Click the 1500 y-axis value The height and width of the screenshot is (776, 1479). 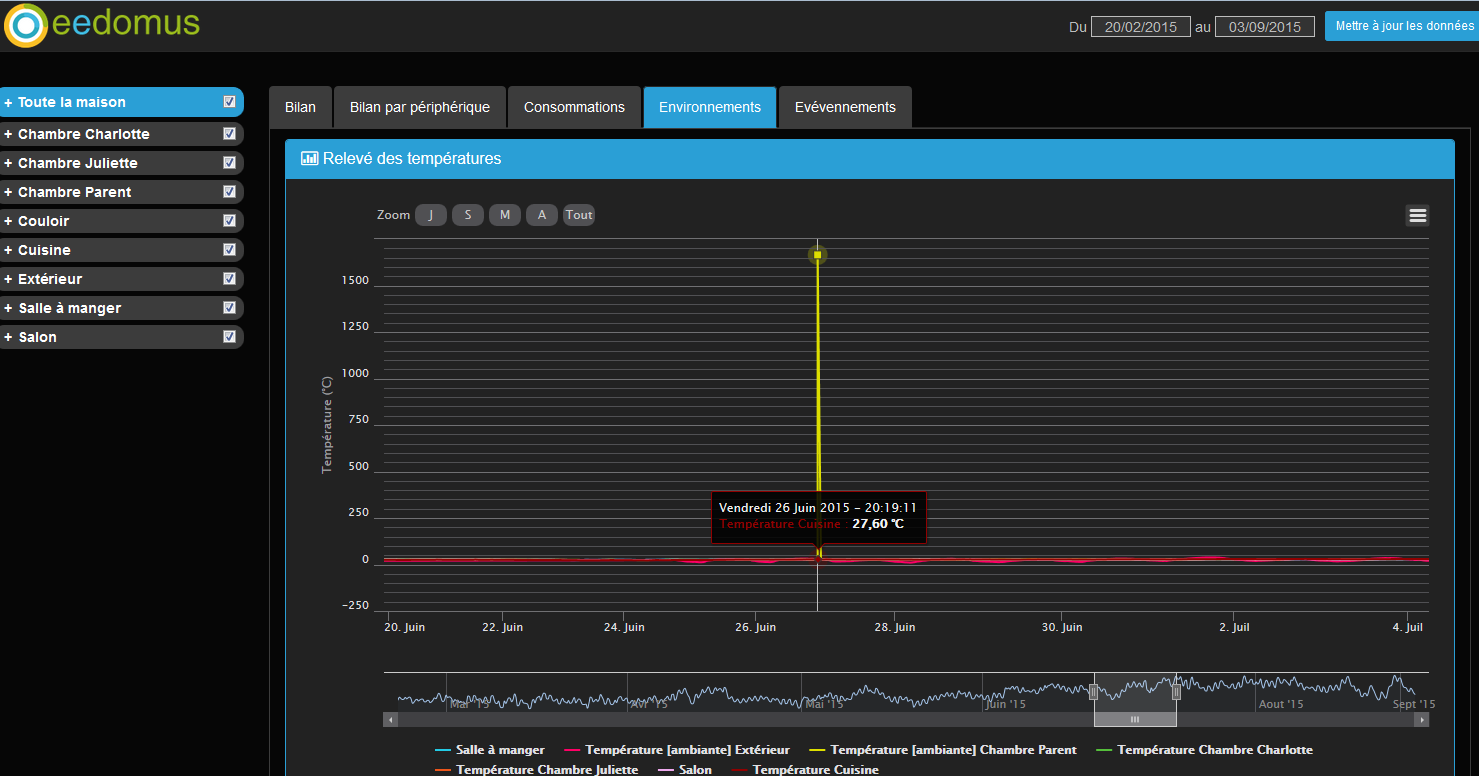tap(354, 280)
